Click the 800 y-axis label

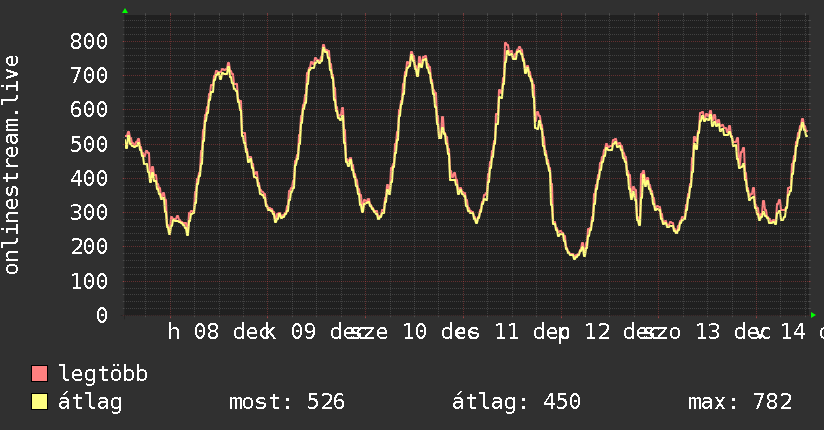[x=89, y=41]
